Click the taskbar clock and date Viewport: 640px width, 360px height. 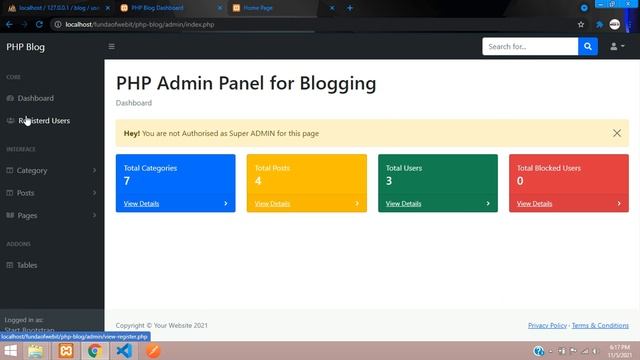pos(620,351)
